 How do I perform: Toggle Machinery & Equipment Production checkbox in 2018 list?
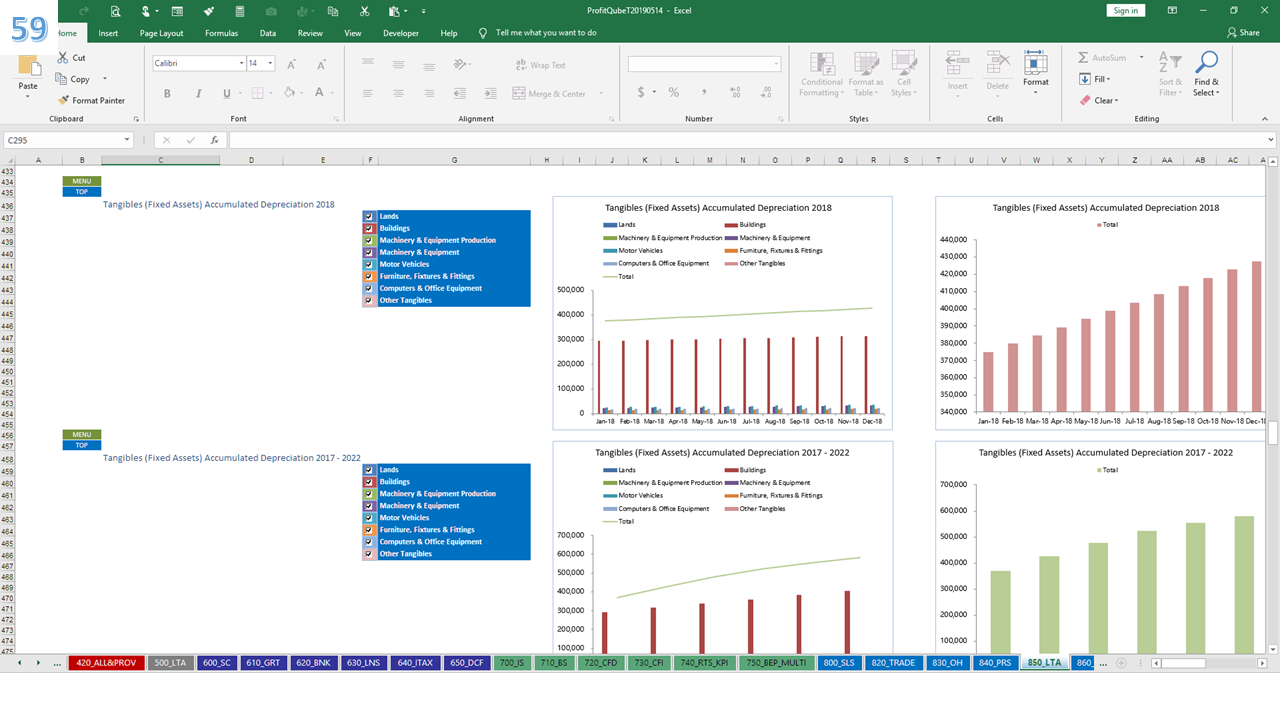369,240
